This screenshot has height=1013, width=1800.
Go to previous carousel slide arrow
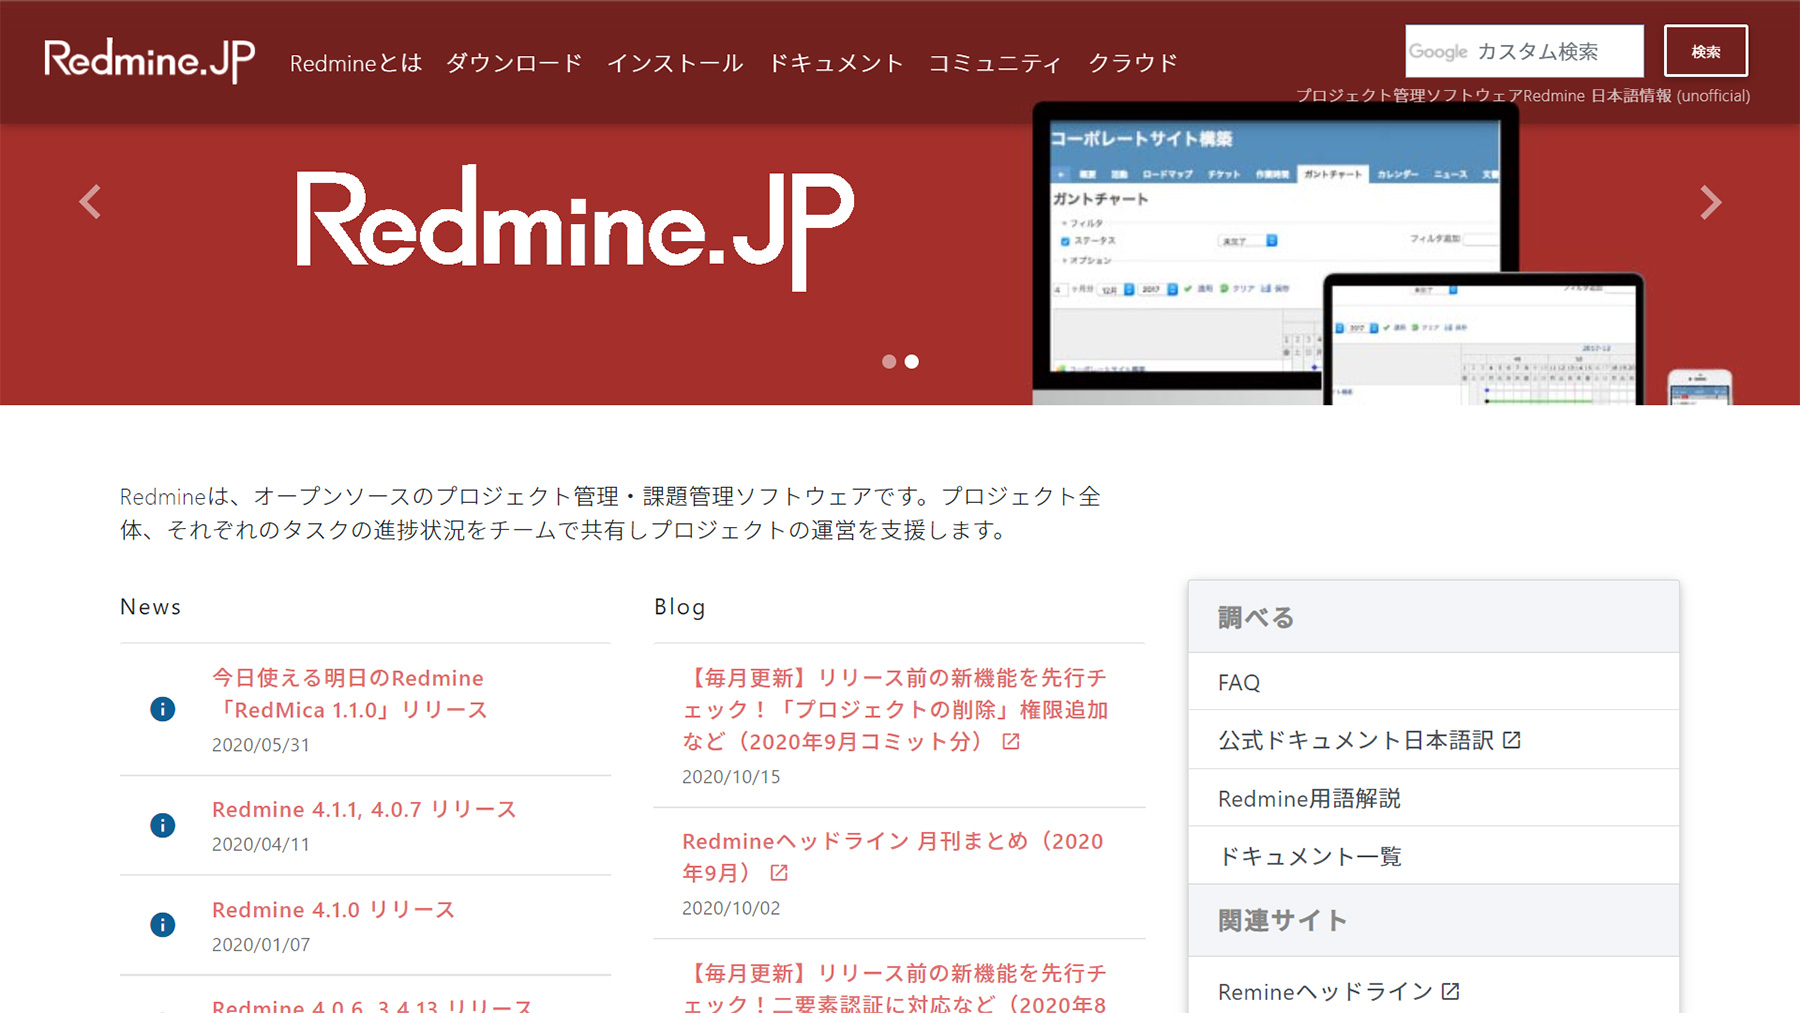(x=90, y=202)
